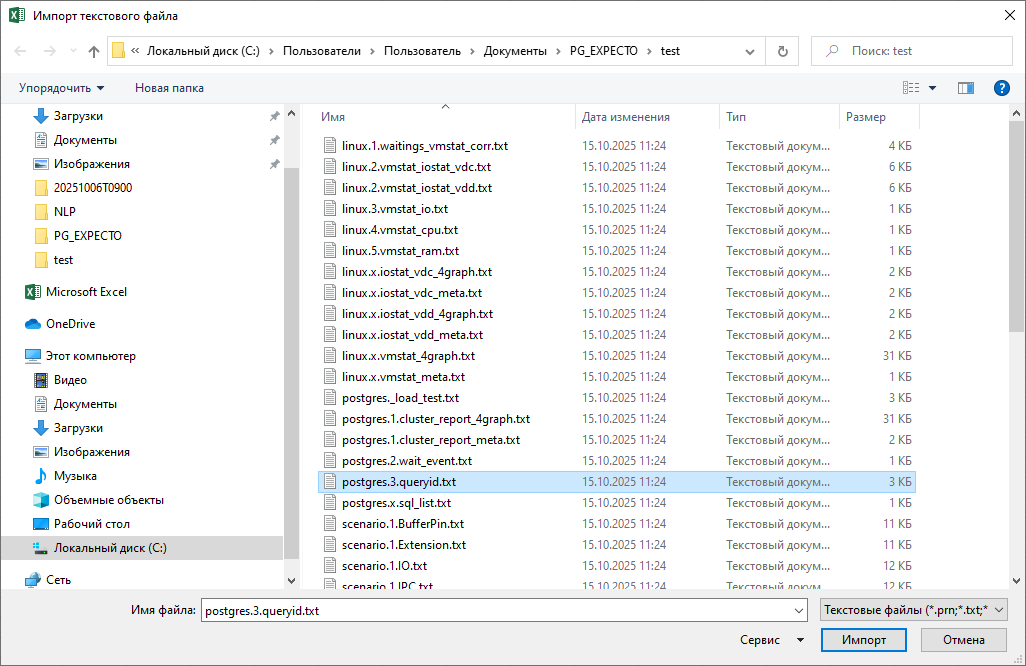Select file linux.2.vmstat_iostat_vdc.txt

pyautogui.click(x=416, y=167)
